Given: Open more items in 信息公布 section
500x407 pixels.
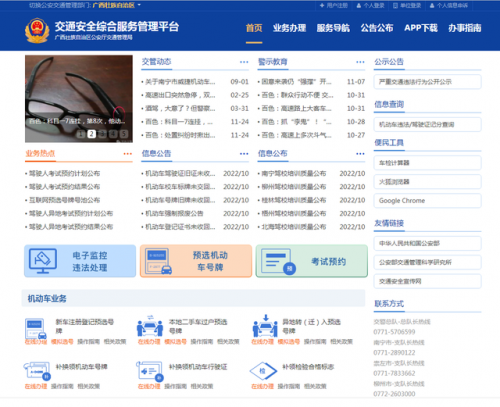Looking at the screenshot, I should tap(360, 154).
